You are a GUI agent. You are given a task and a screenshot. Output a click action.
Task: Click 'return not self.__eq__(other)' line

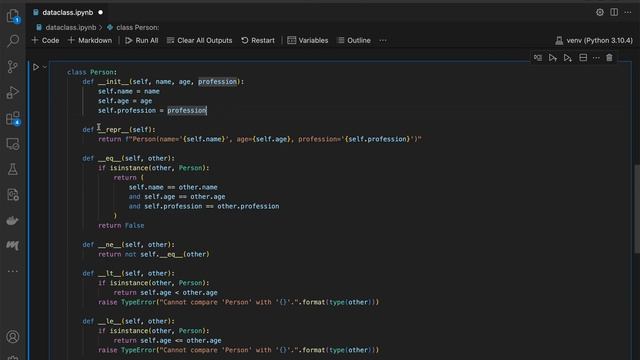click(154, 254)
